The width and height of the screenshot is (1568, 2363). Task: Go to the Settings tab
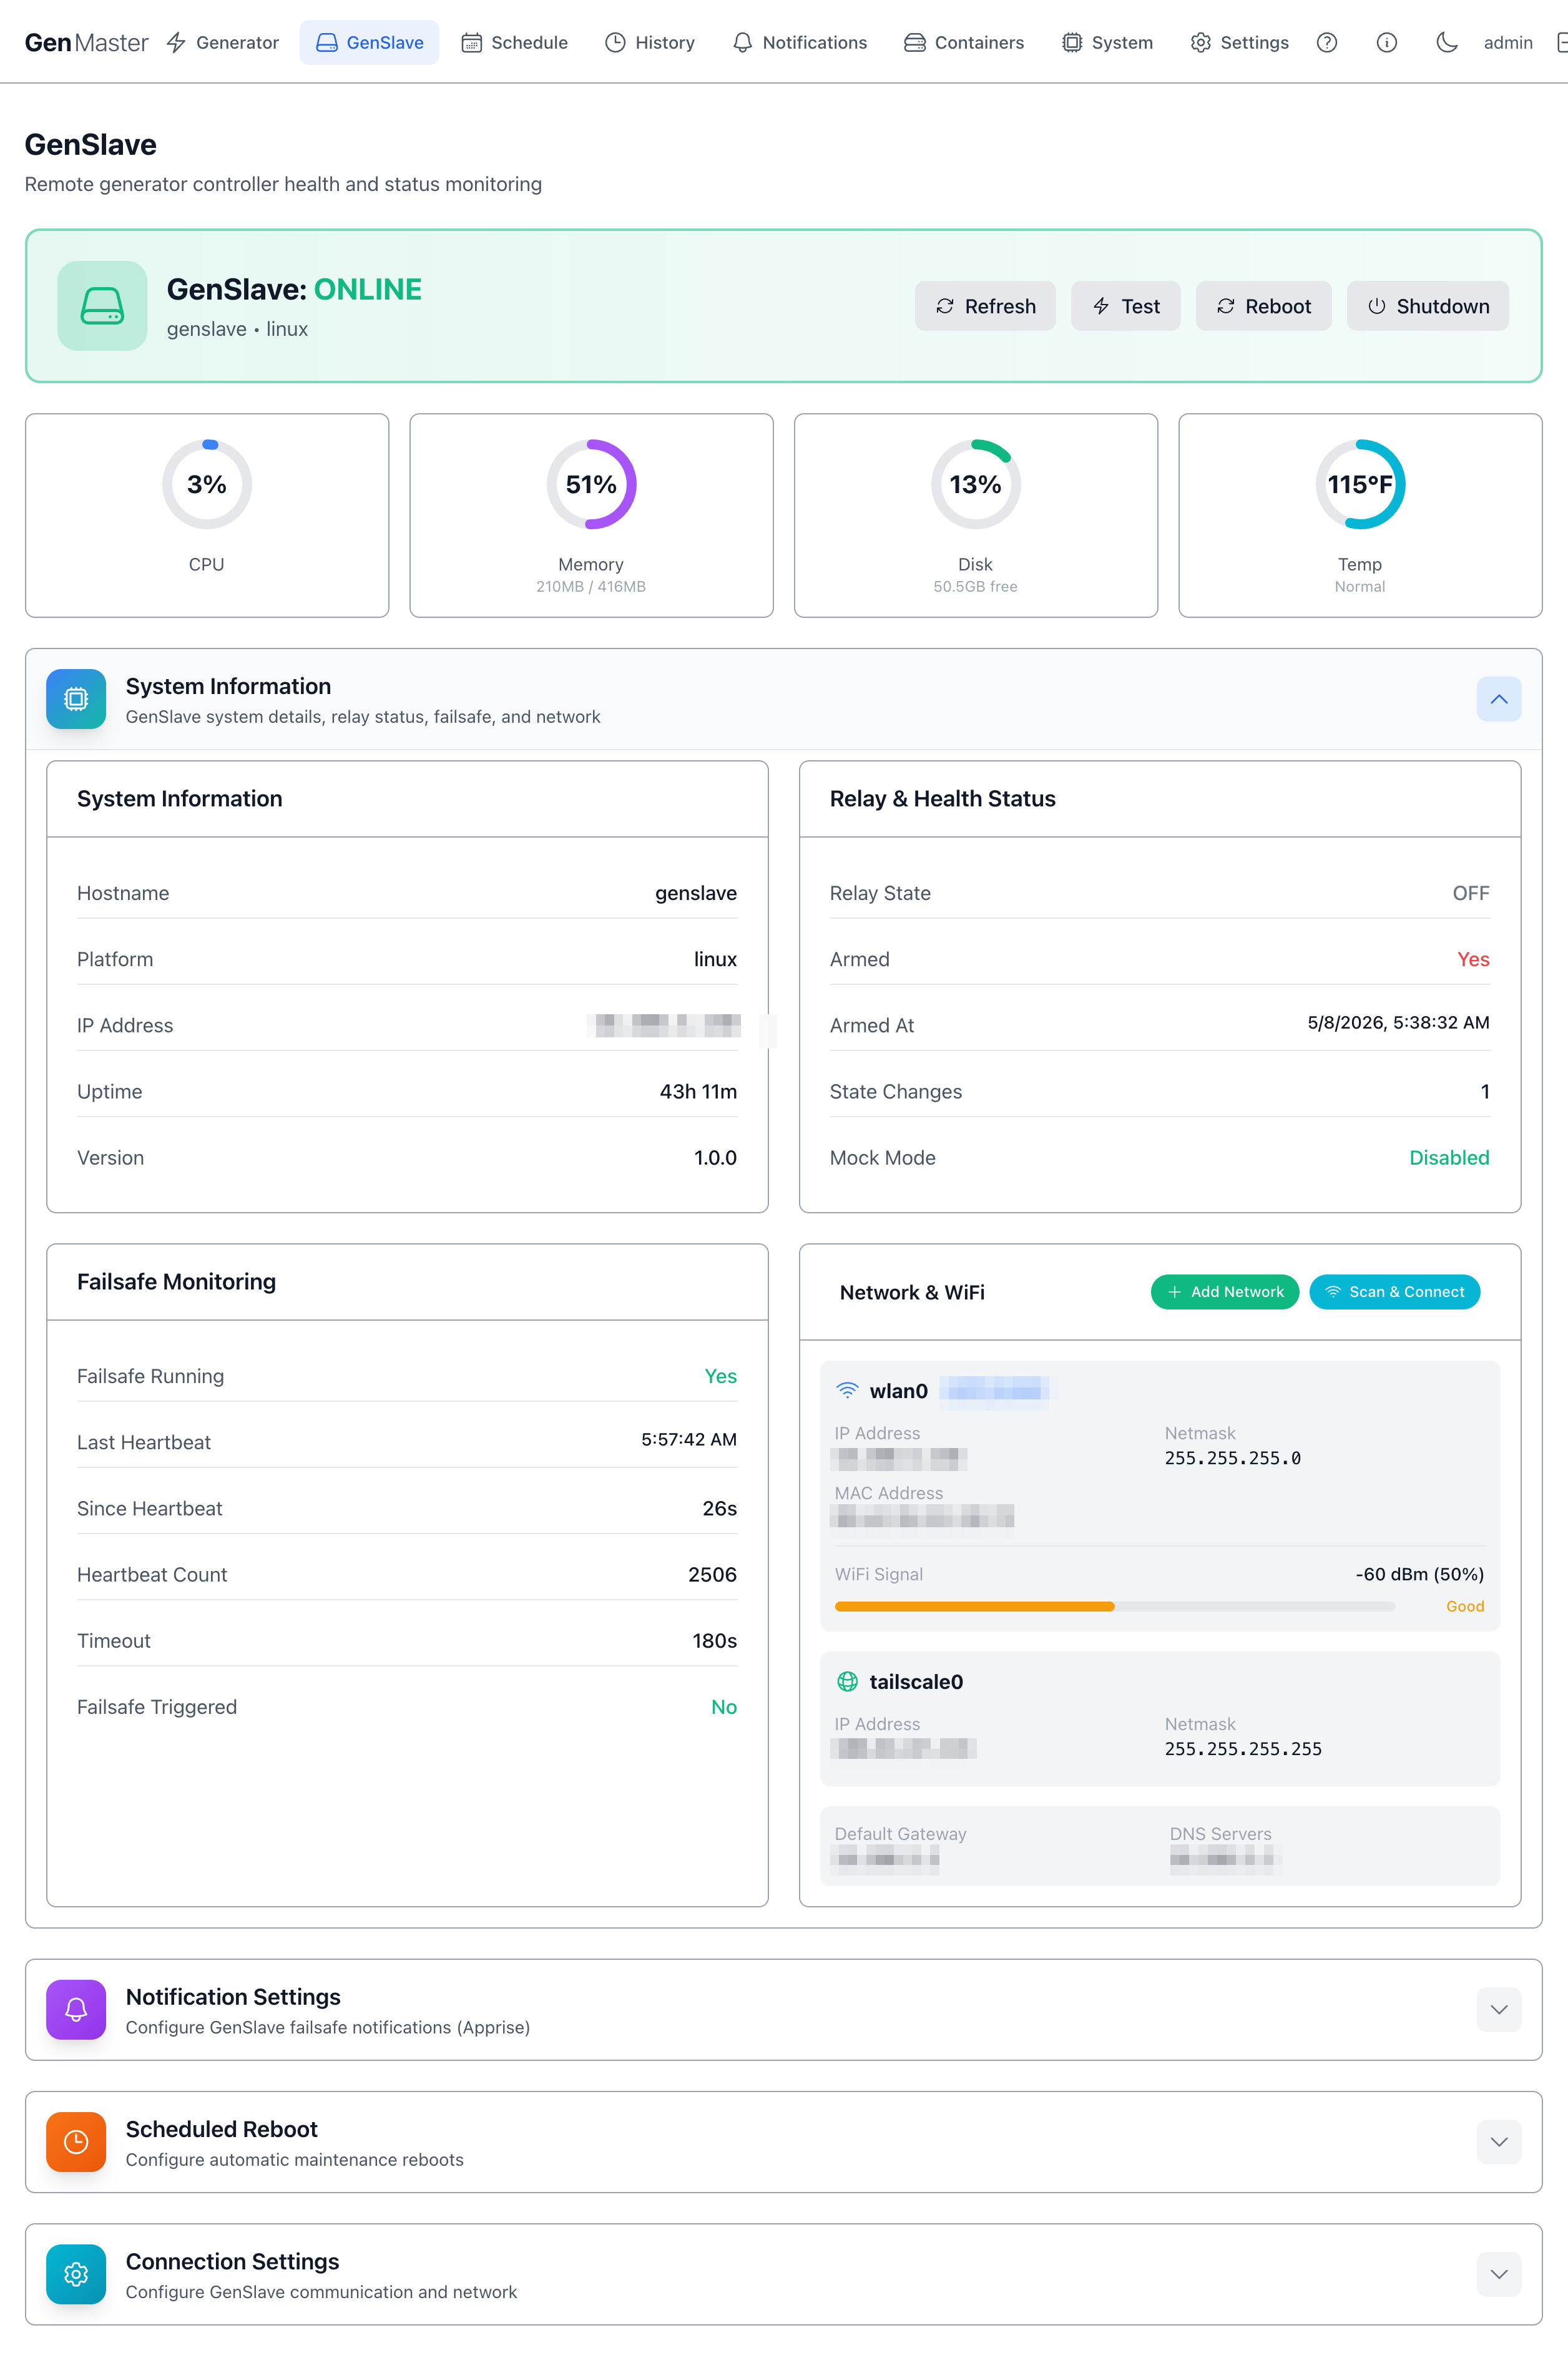pyautogui.click(x=1239, y=42)
